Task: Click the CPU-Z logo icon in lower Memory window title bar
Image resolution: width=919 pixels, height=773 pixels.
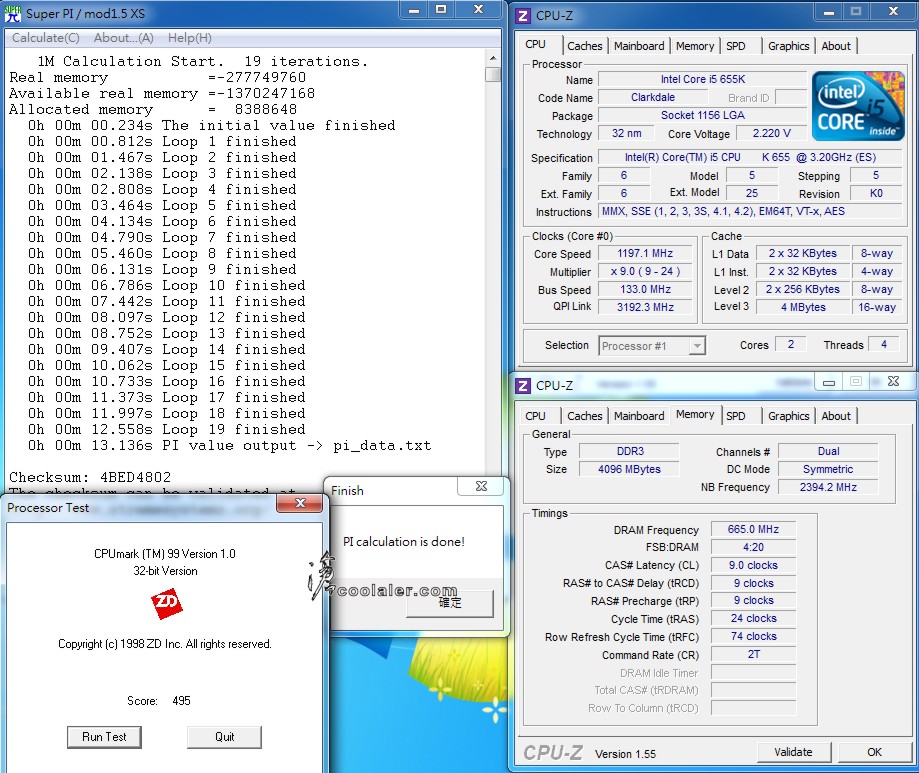Action: point(522,386)
